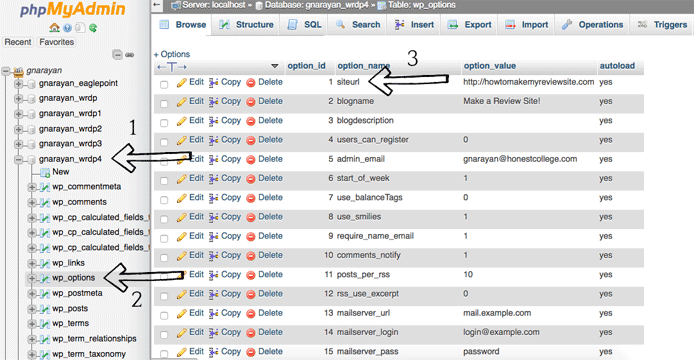Click the New table icon under gnarayan_wrdp4
This screenshot has height=360, width=694.
click(45, 172)
